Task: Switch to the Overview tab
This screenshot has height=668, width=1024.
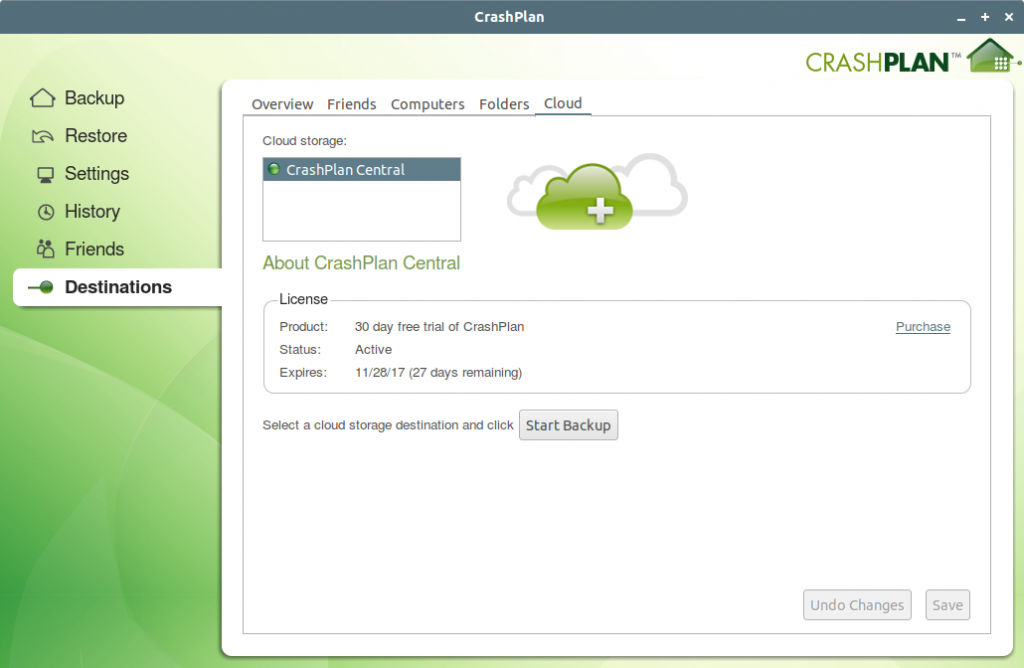Action: (282, 104)
